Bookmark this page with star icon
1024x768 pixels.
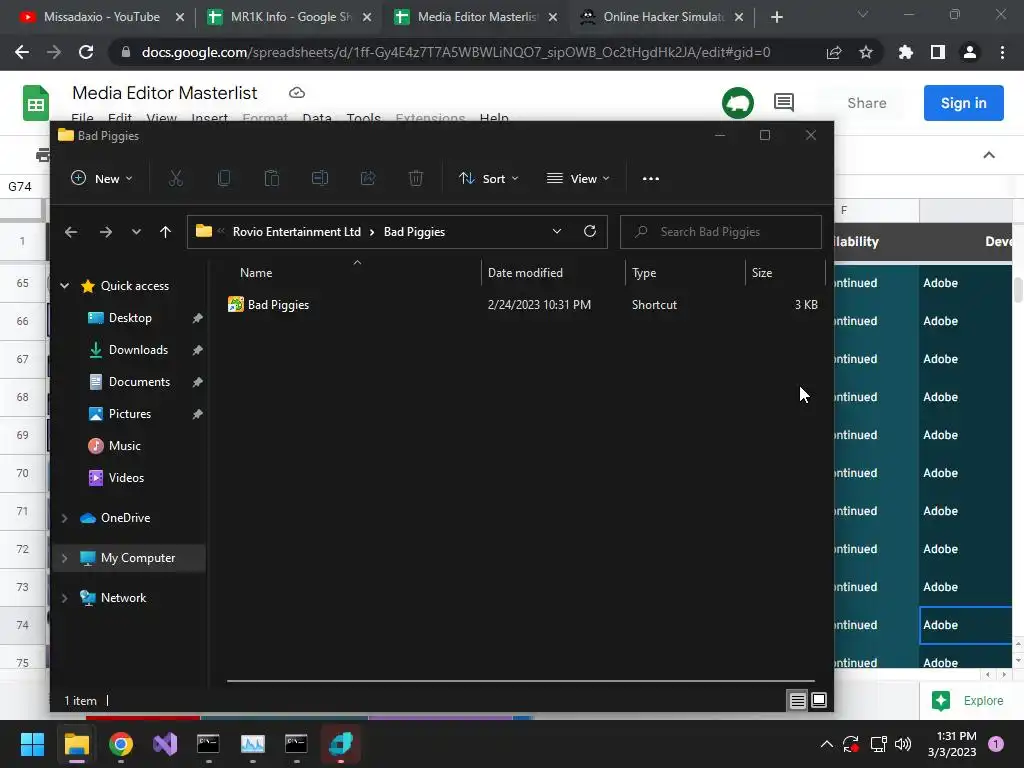(866, 52)
